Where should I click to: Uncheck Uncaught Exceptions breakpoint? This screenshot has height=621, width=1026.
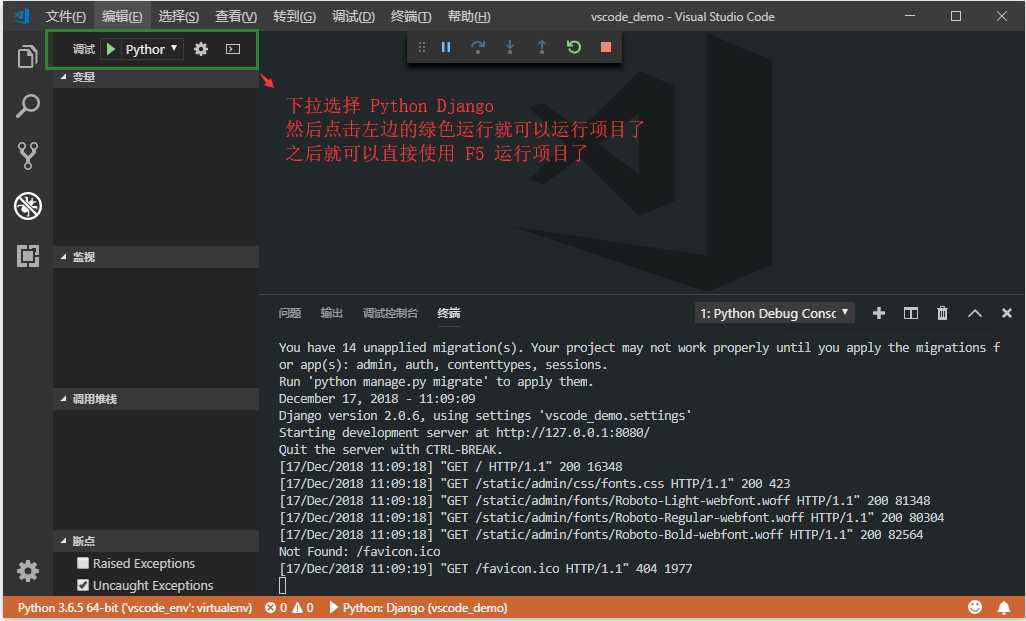83,585
